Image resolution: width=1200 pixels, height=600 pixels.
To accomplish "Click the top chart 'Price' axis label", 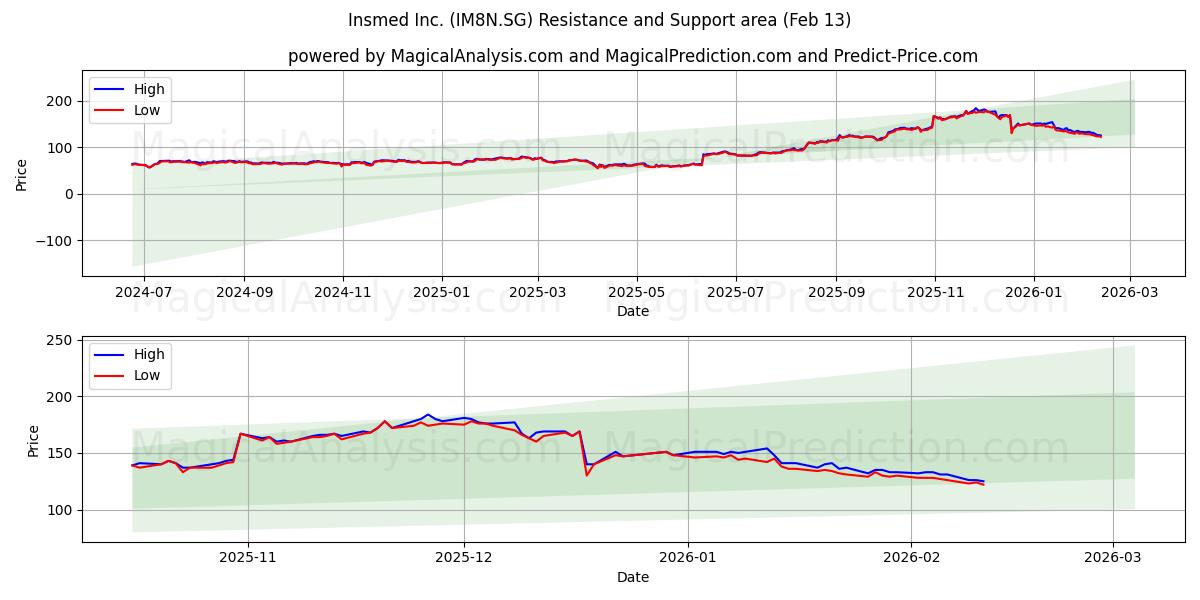I will tap(22, 173).
